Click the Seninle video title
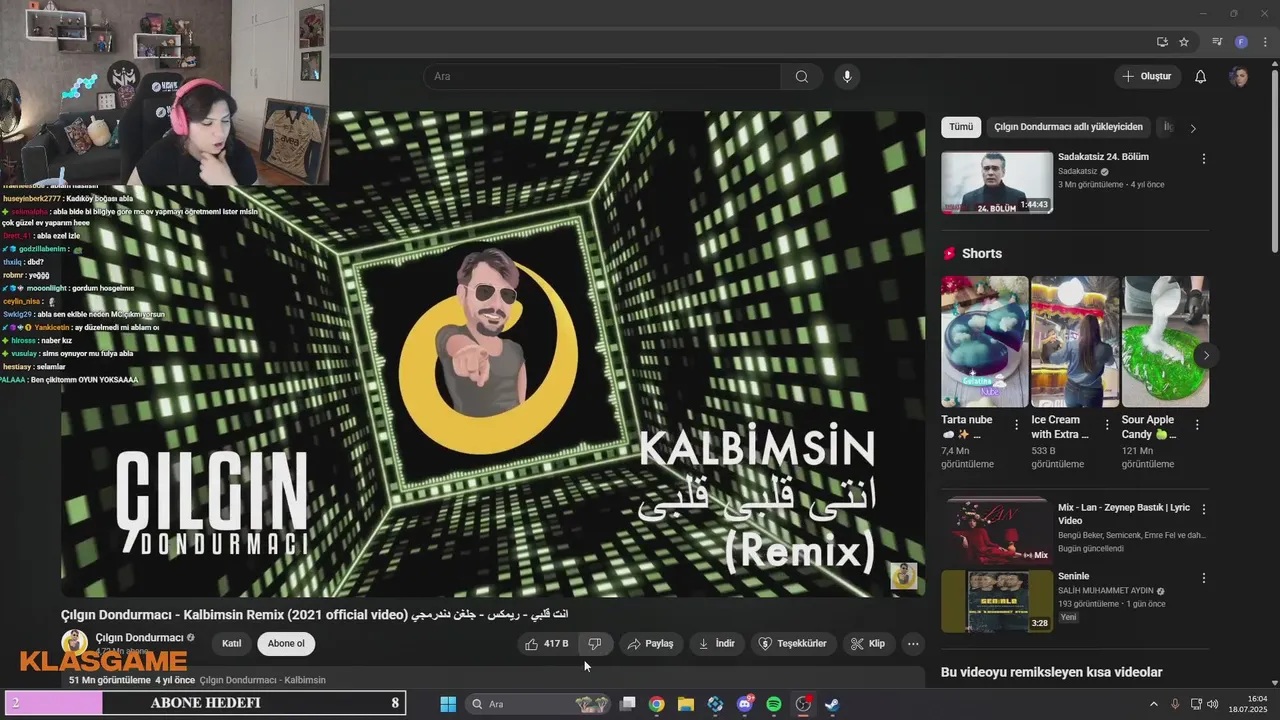1280x720 pixels. (x=1073, y=576)
